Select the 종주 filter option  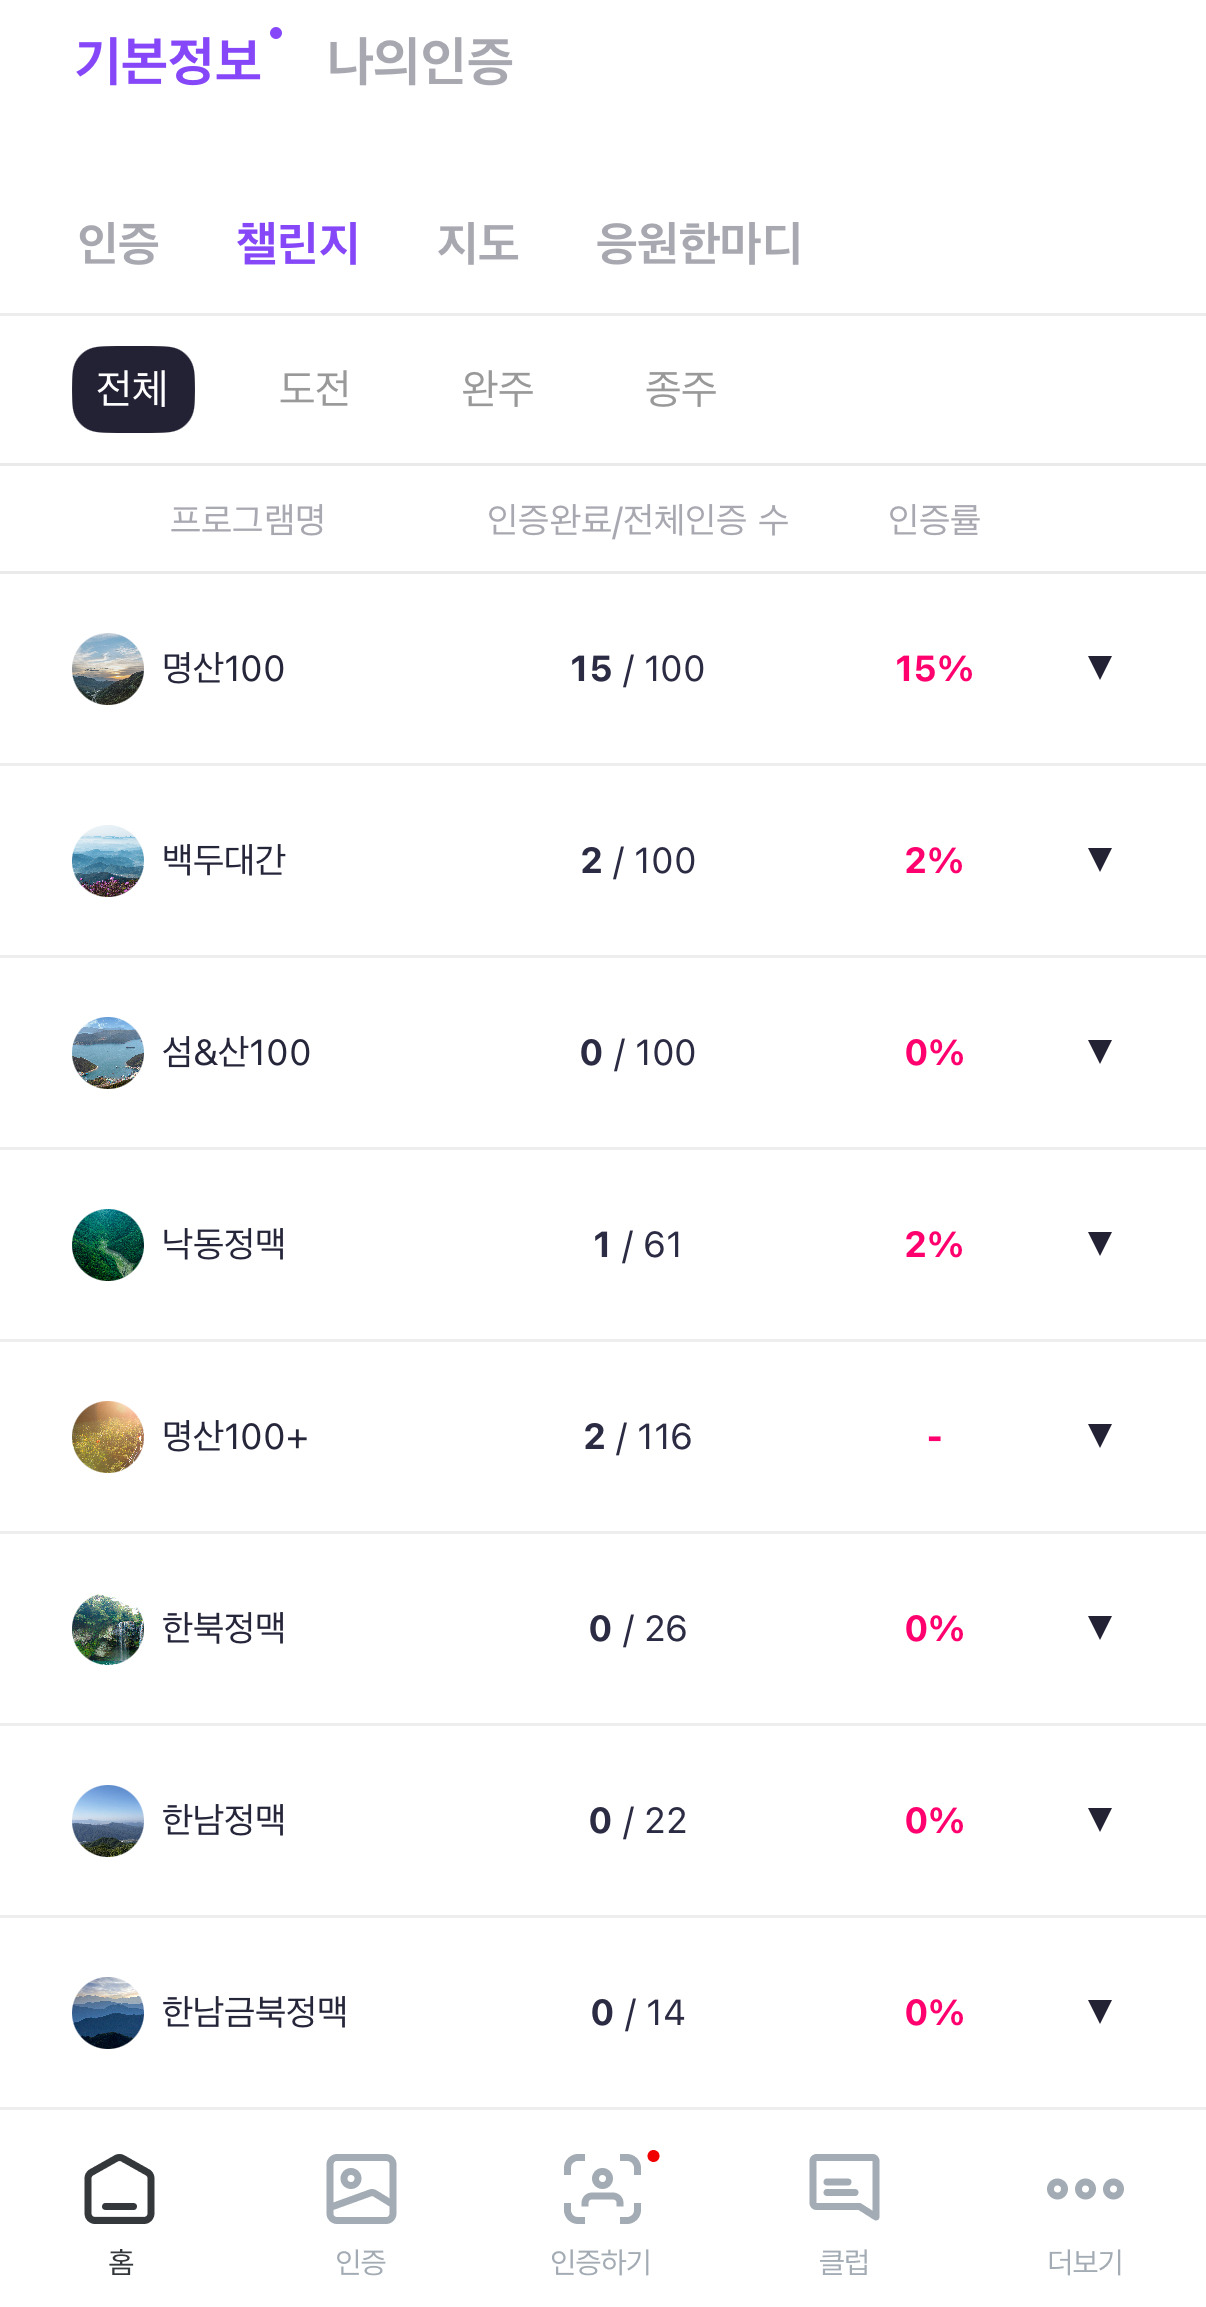[x=681, y=389]
